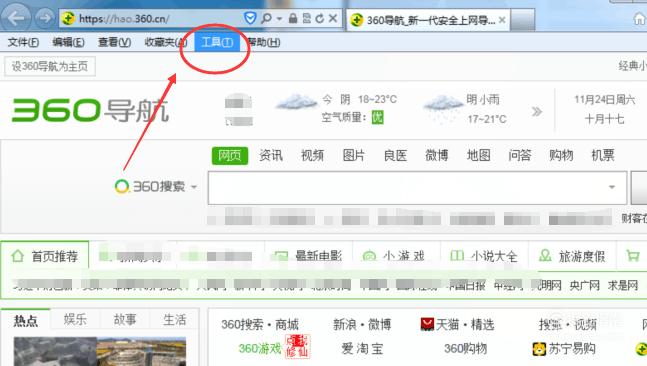Open the 首页推荐 tab
The image size is (647, 366).
[x=45, y=256]
